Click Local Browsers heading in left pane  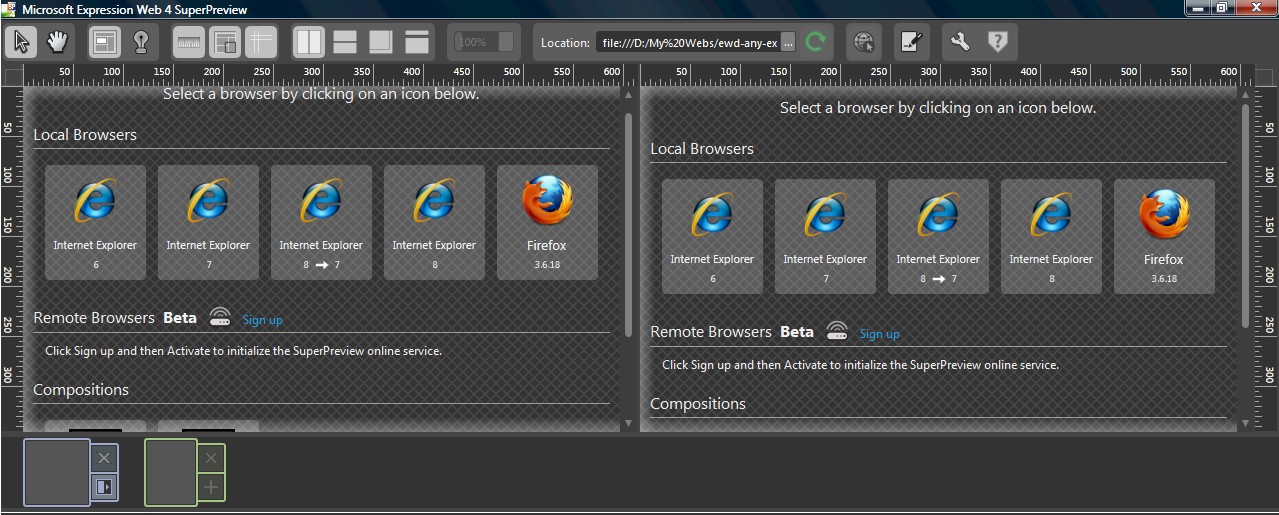pos(85,135)
